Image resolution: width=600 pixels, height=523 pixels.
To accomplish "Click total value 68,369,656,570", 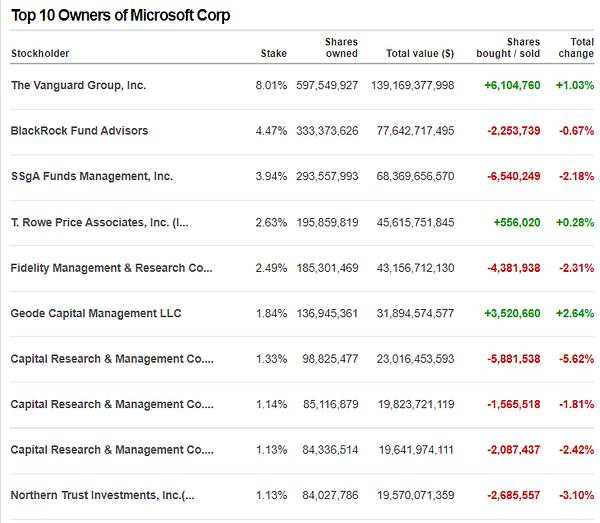I will (x=415, y=176).
